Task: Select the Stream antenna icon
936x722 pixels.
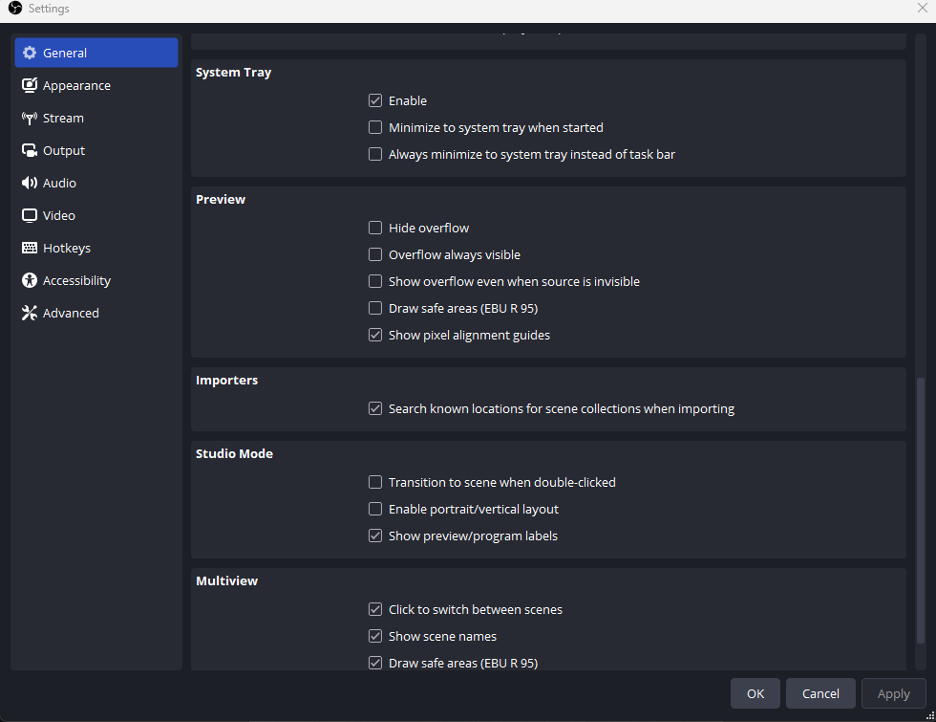Action: (29, 118)
